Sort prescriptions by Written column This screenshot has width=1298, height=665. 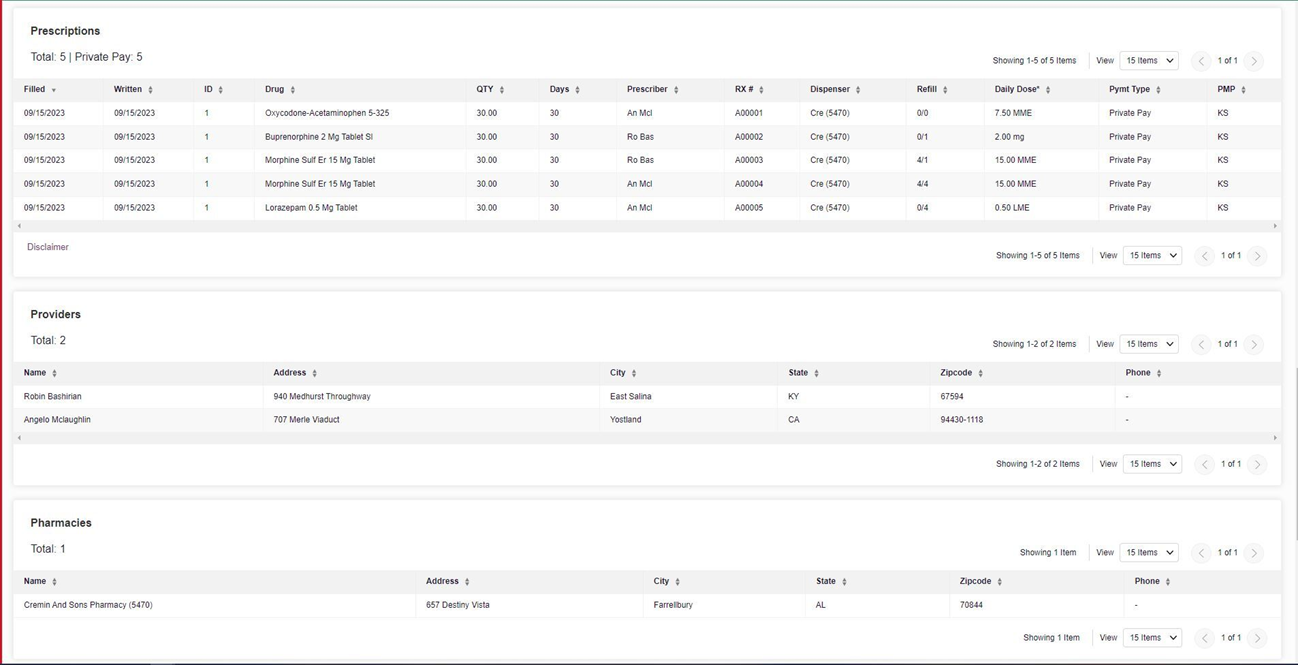pyautogui.click(x=133, y=90)
